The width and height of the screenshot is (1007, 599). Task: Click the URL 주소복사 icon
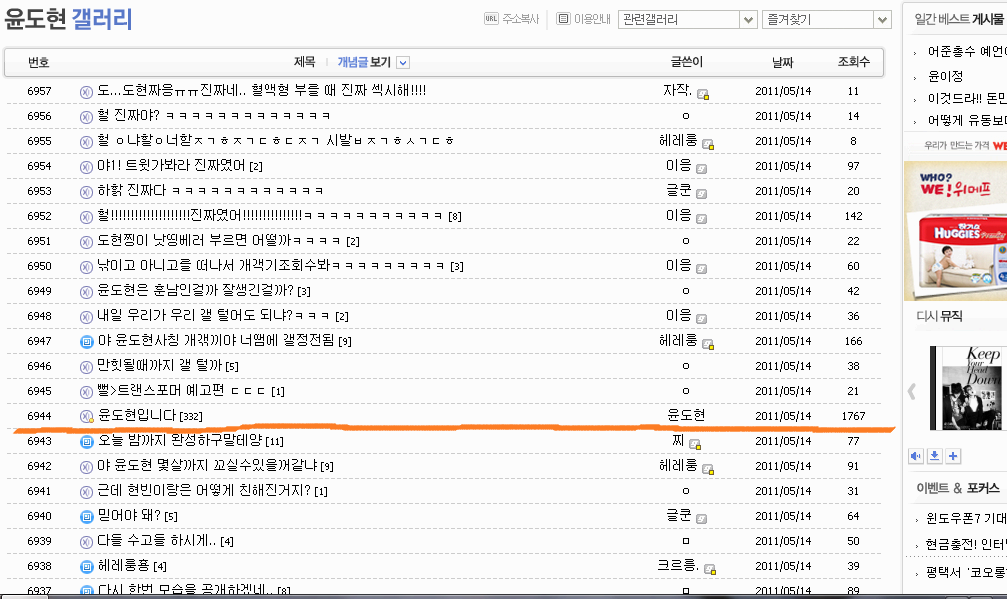[x=491, y=19]
